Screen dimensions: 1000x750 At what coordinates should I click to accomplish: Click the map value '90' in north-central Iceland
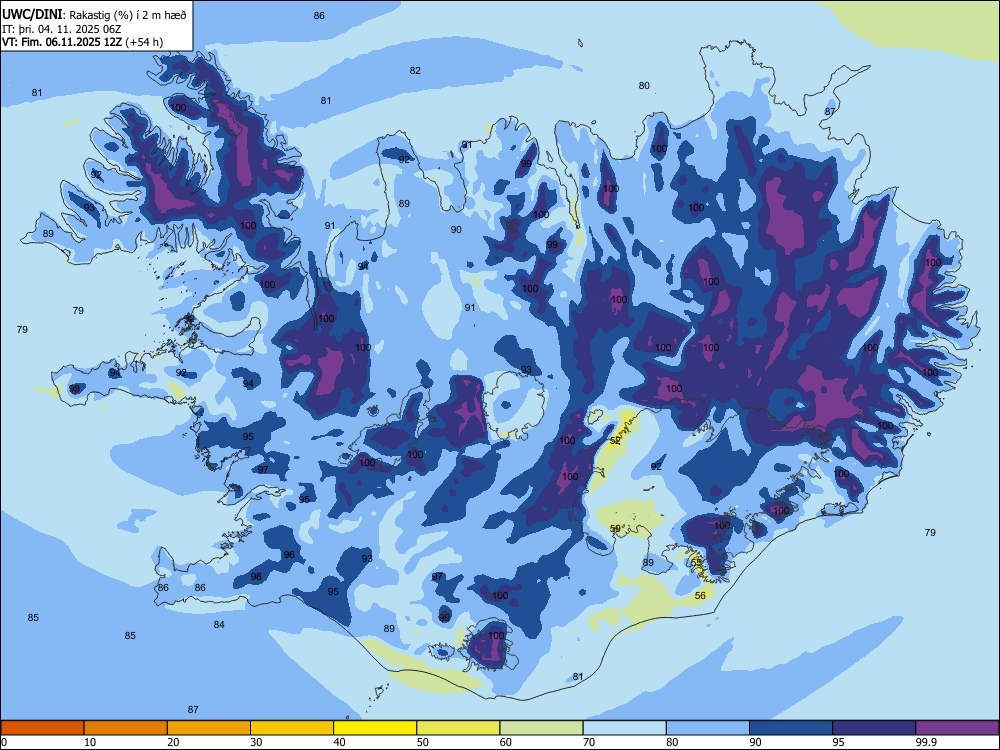tap(456, 230)
